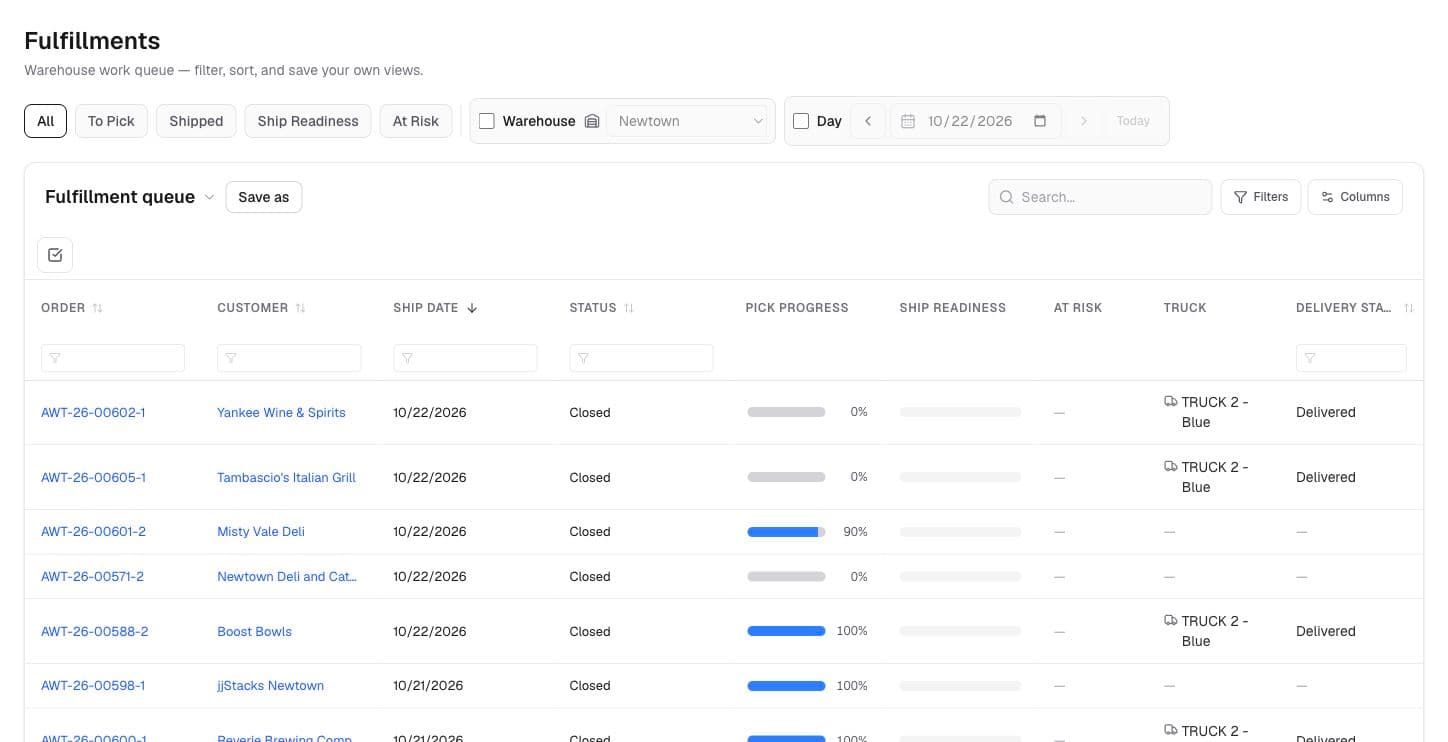The width and height of the screenshot is (1448, 742).
Task: Click the Save as button
Action: 264,197
